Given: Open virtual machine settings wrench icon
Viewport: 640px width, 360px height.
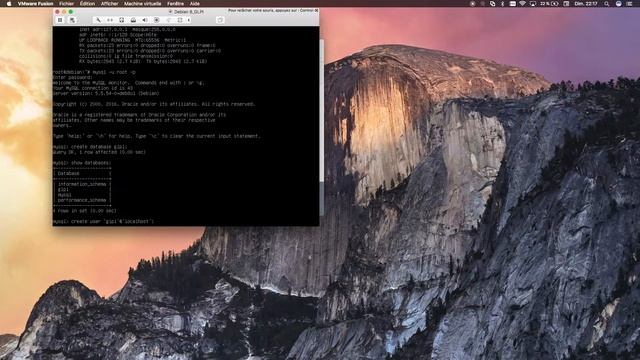Looking at the screenshot, I should [98, 20].
